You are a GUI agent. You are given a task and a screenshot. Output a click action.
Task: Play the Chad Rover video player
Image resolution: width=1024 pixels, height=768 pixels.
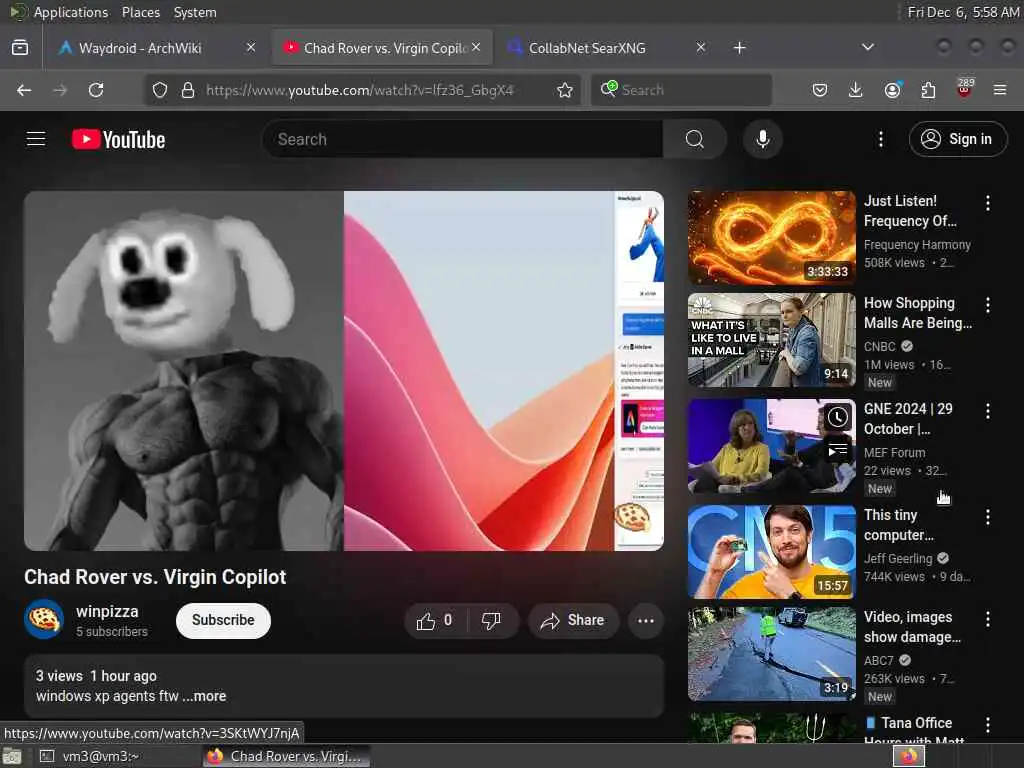point(344,371)
